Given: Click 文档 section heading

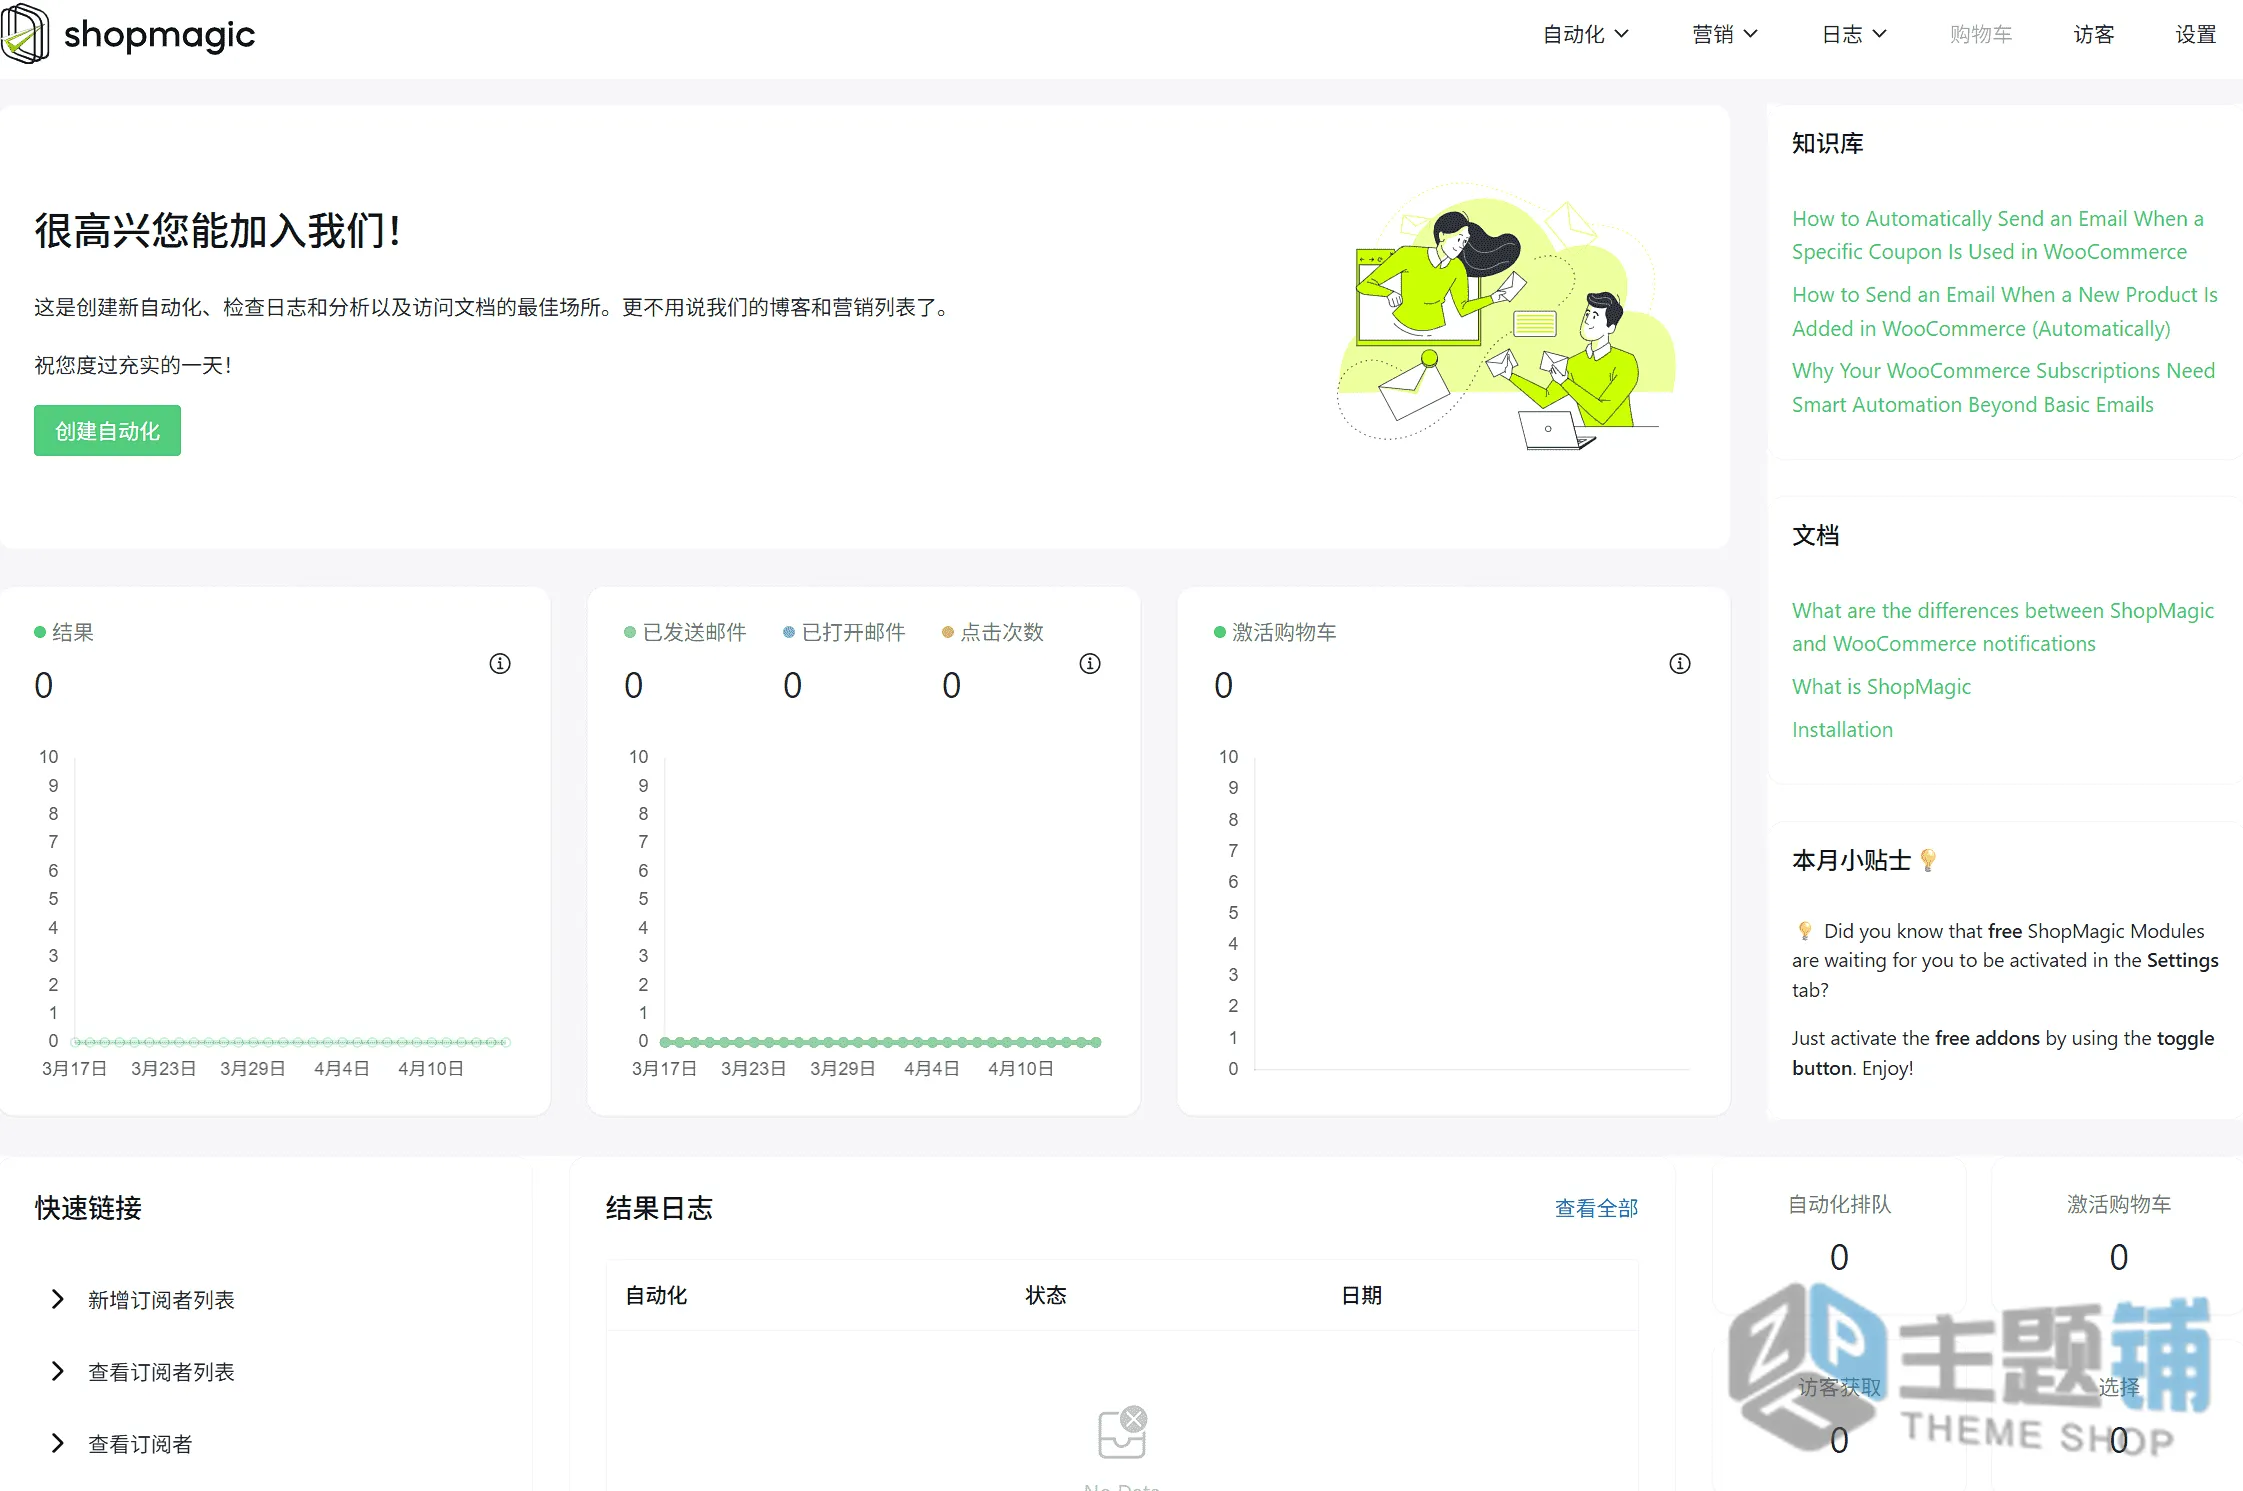Looking at the screenshot, I should pyautogui.click(x=1815, y=536).
